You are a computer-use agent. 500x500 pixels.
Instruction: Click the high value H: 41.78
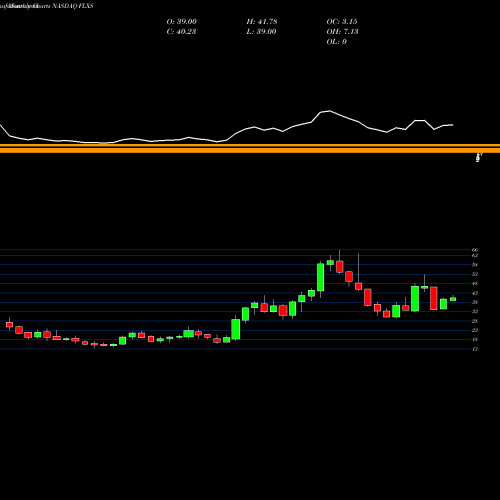pos(262,22)
